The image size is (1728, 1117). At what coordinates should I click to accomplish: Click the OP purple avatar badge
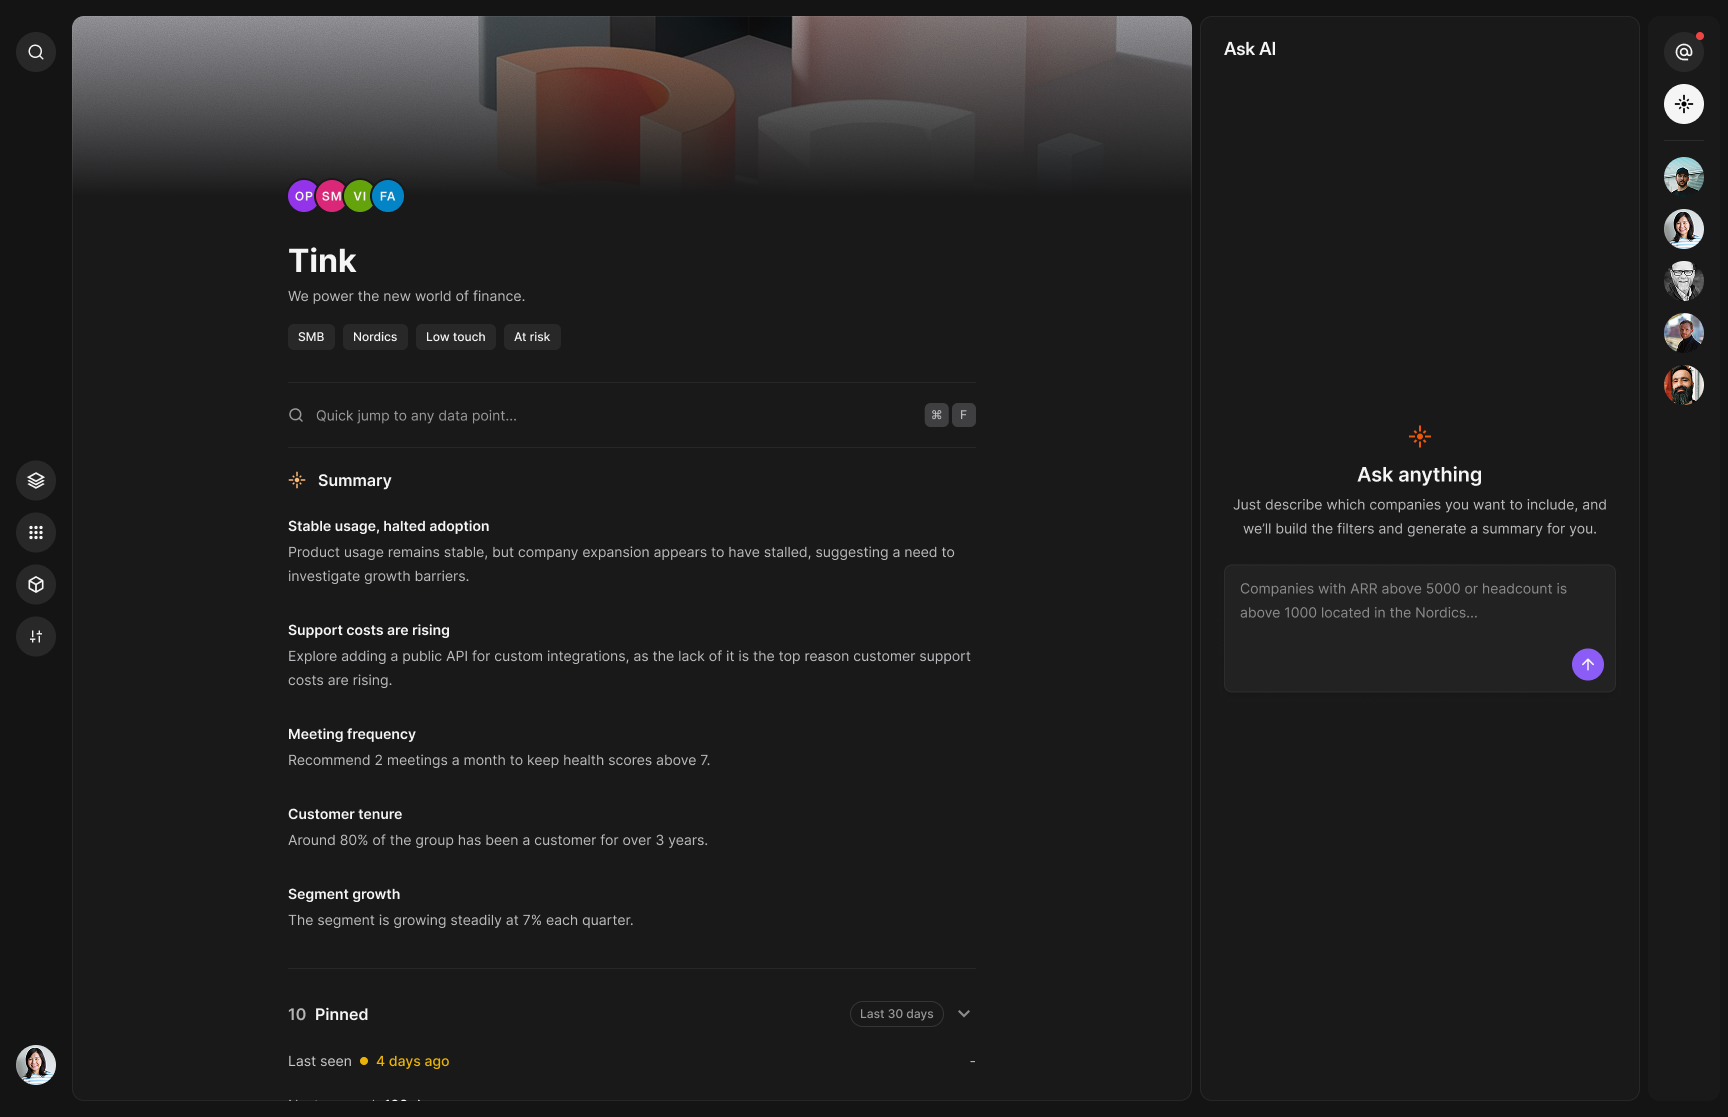(x=302, y=196)
